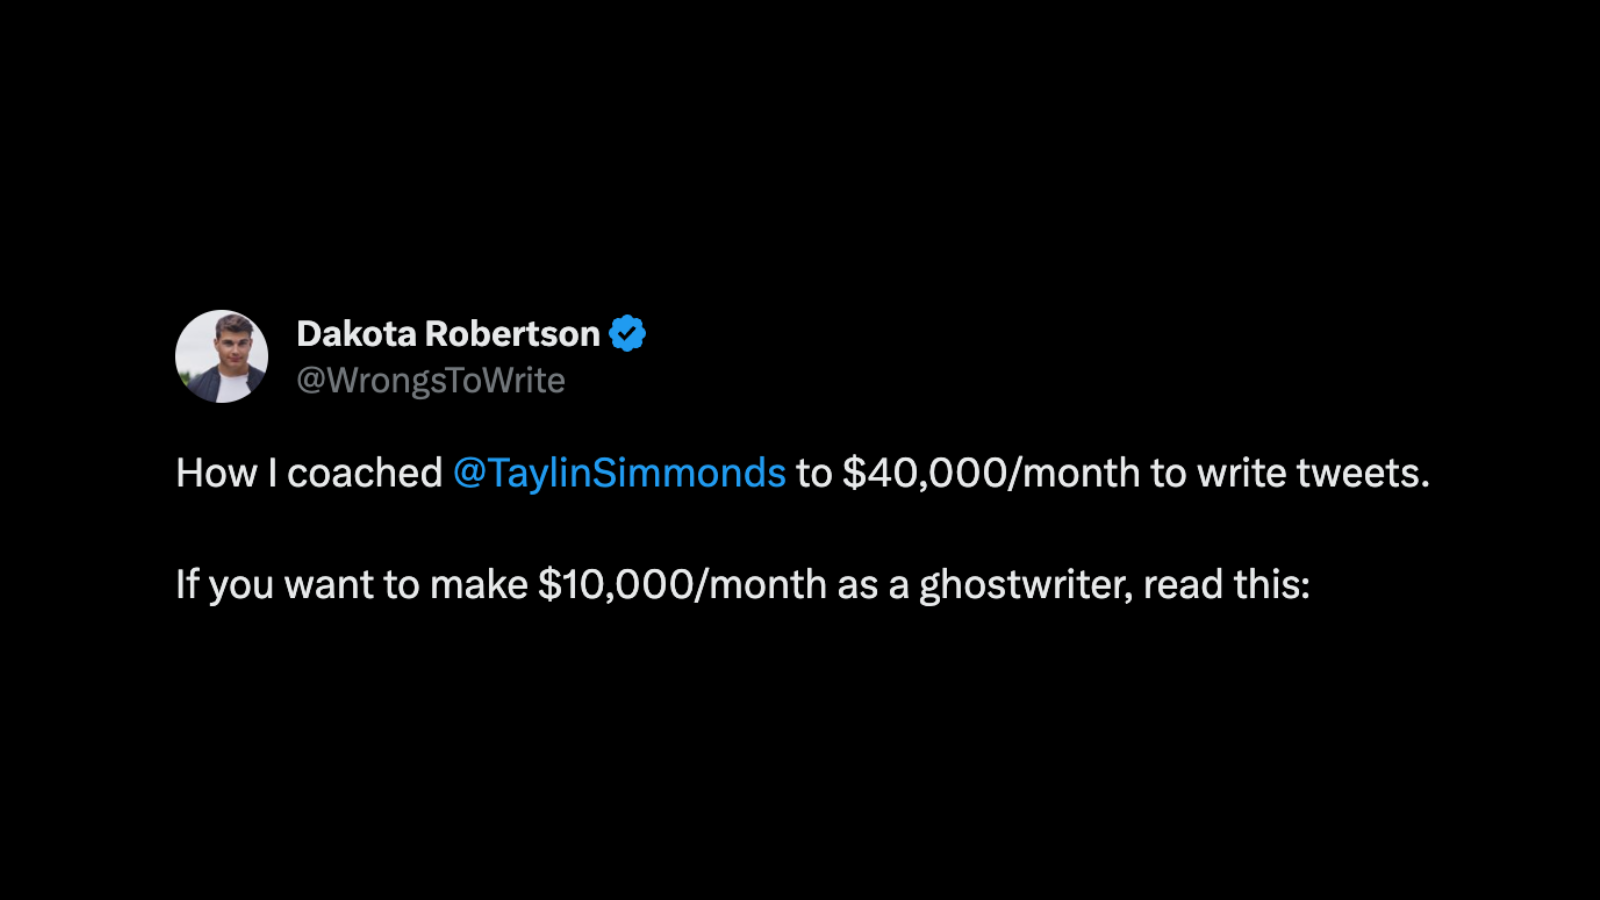The image size is (1600, 900).
Task: Click the word "Dakota" in the name
Action: (x=356, y=333)
